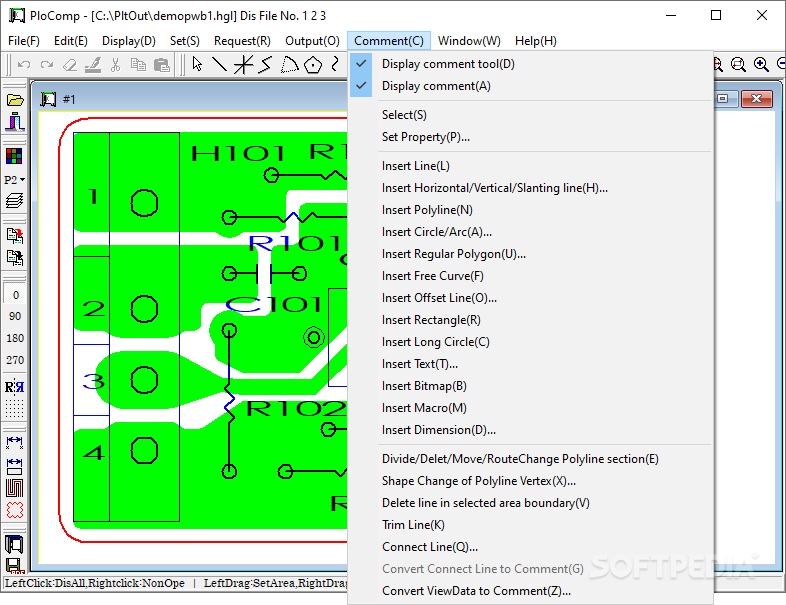The image size is (786, 605).
Task: Click the file compare icon with red arrow
Action: (15, 236)
